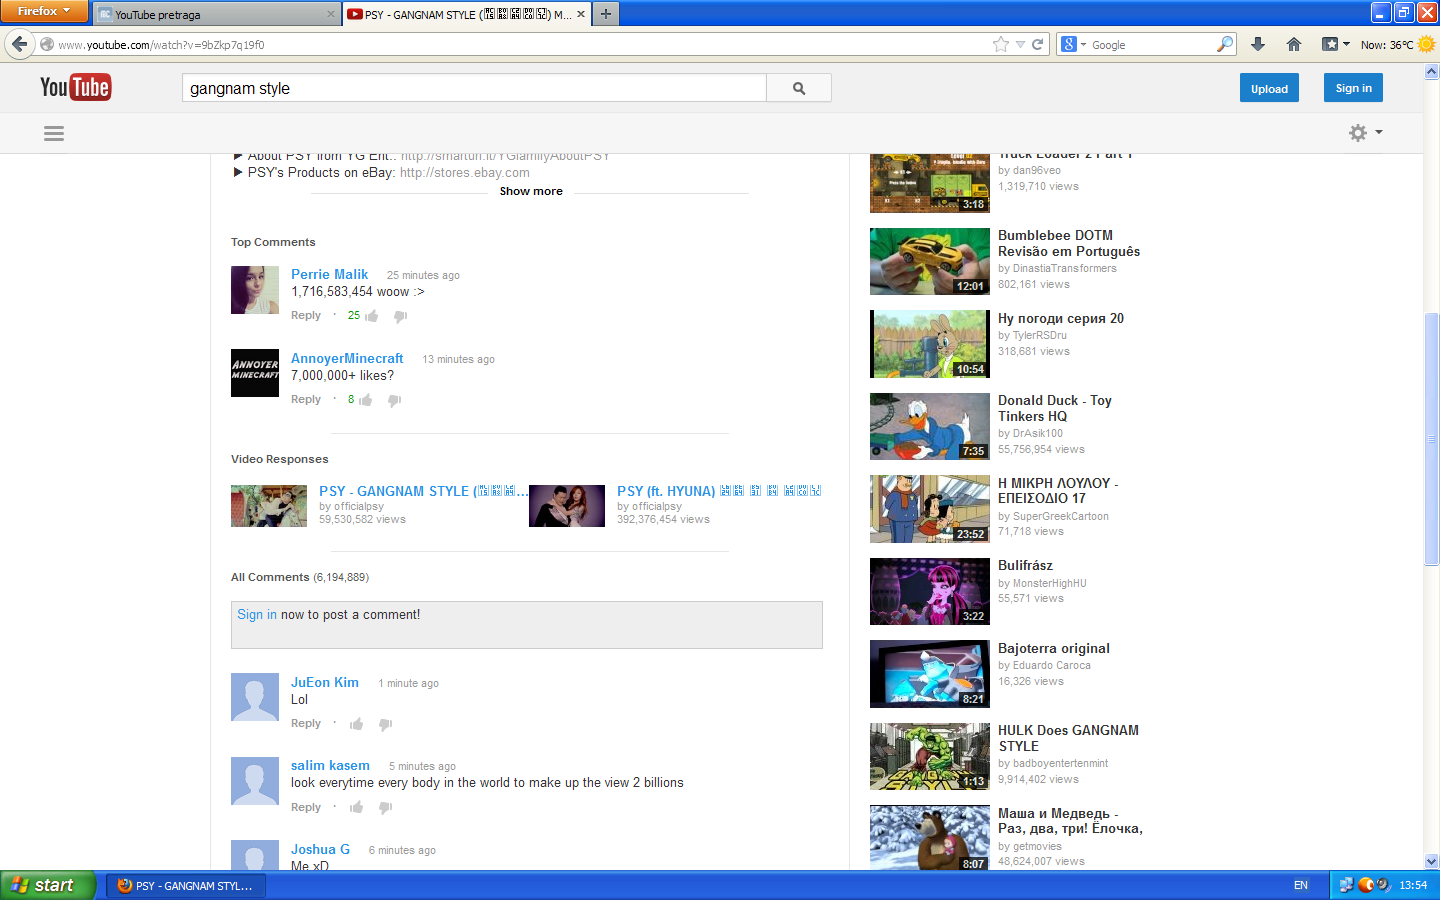Open AnnoyerMinecraft avatar image
Image resolution: width=1440 pixels, height=900 pixels.
255,373
